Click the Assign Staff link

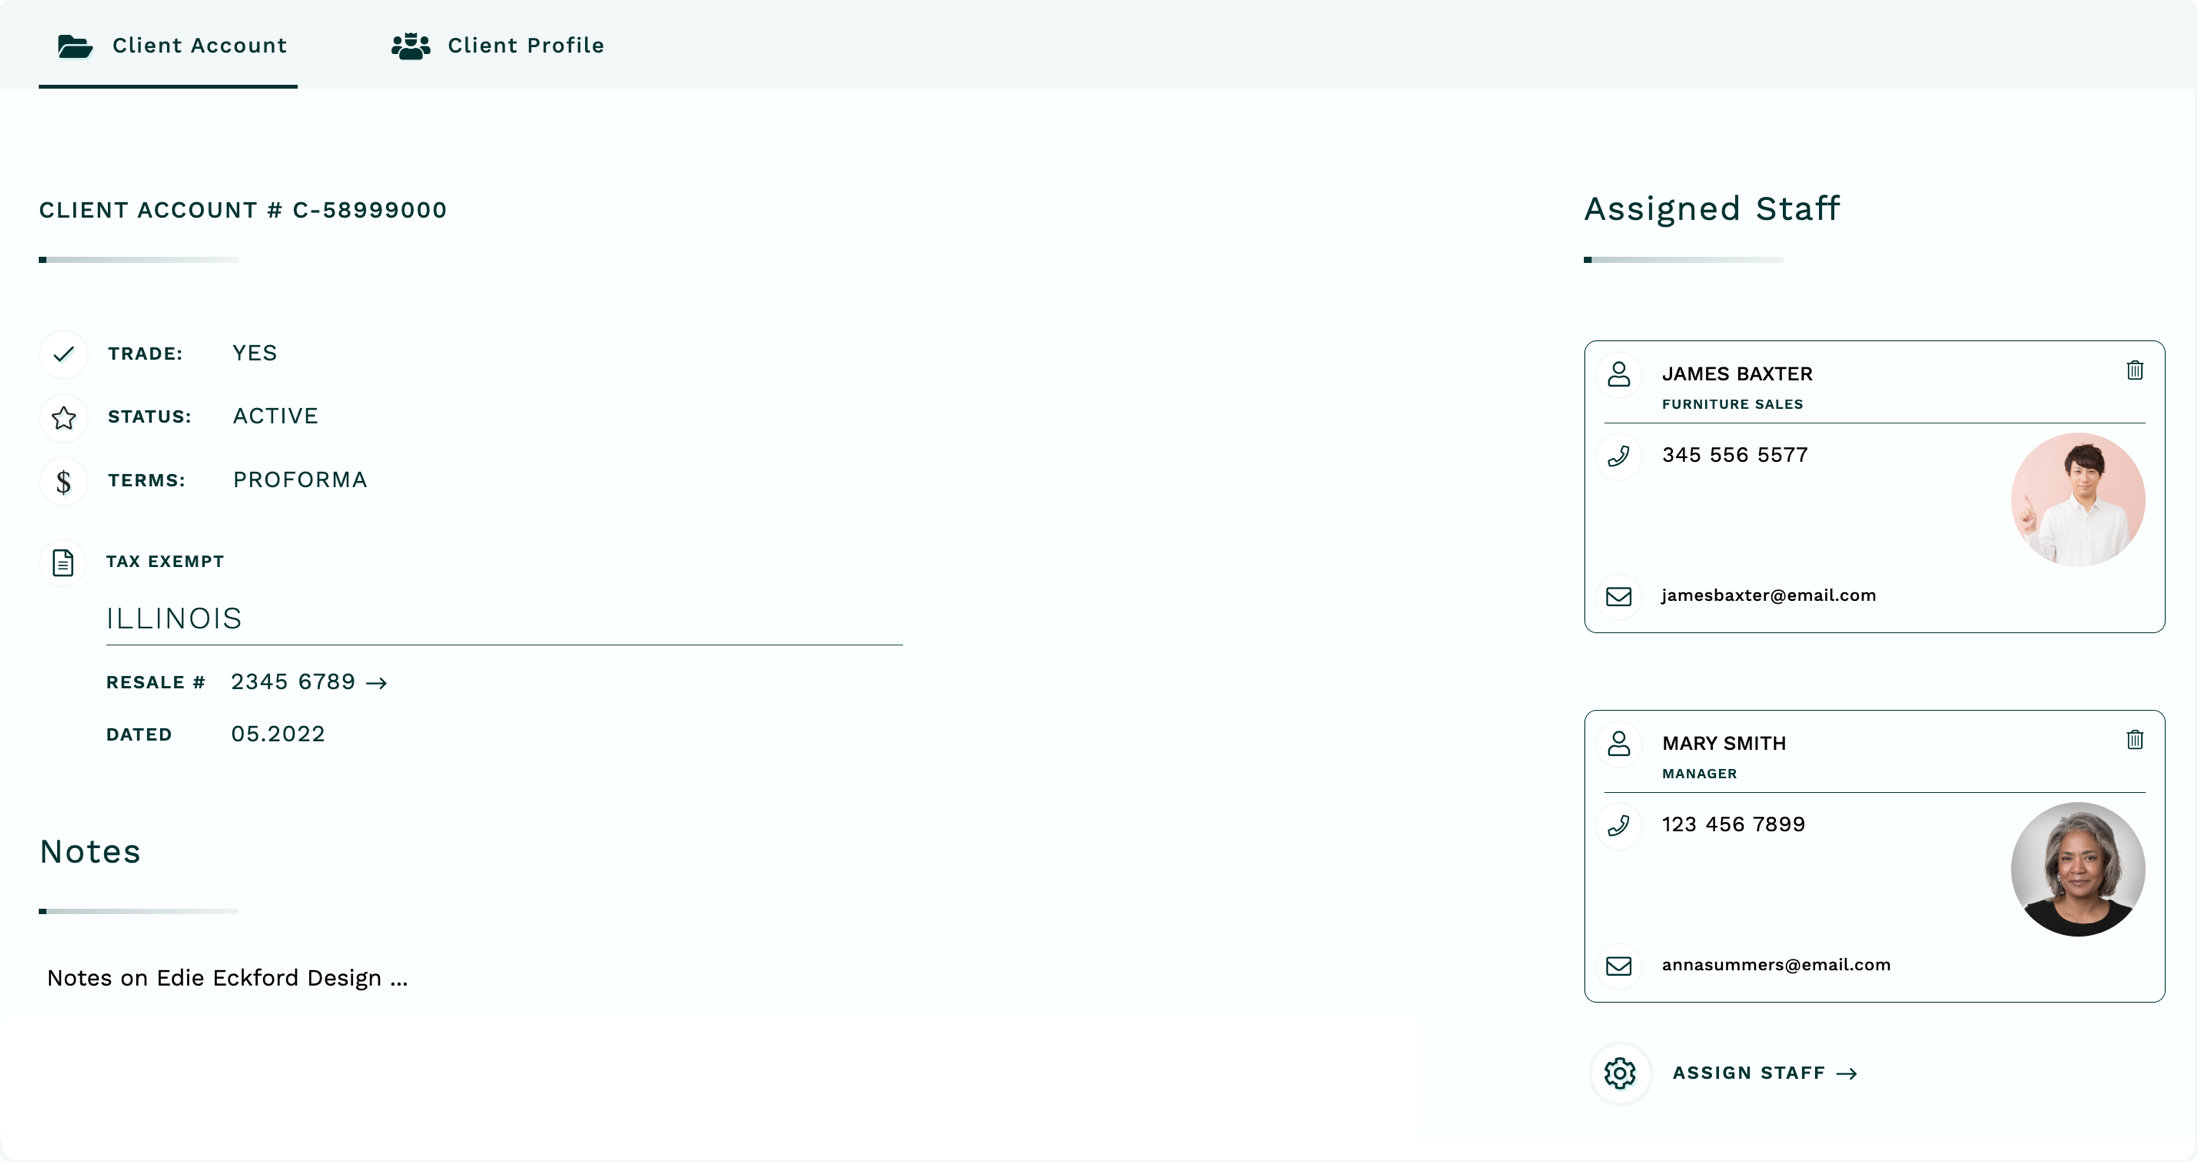click(x=1749, y=1072)
